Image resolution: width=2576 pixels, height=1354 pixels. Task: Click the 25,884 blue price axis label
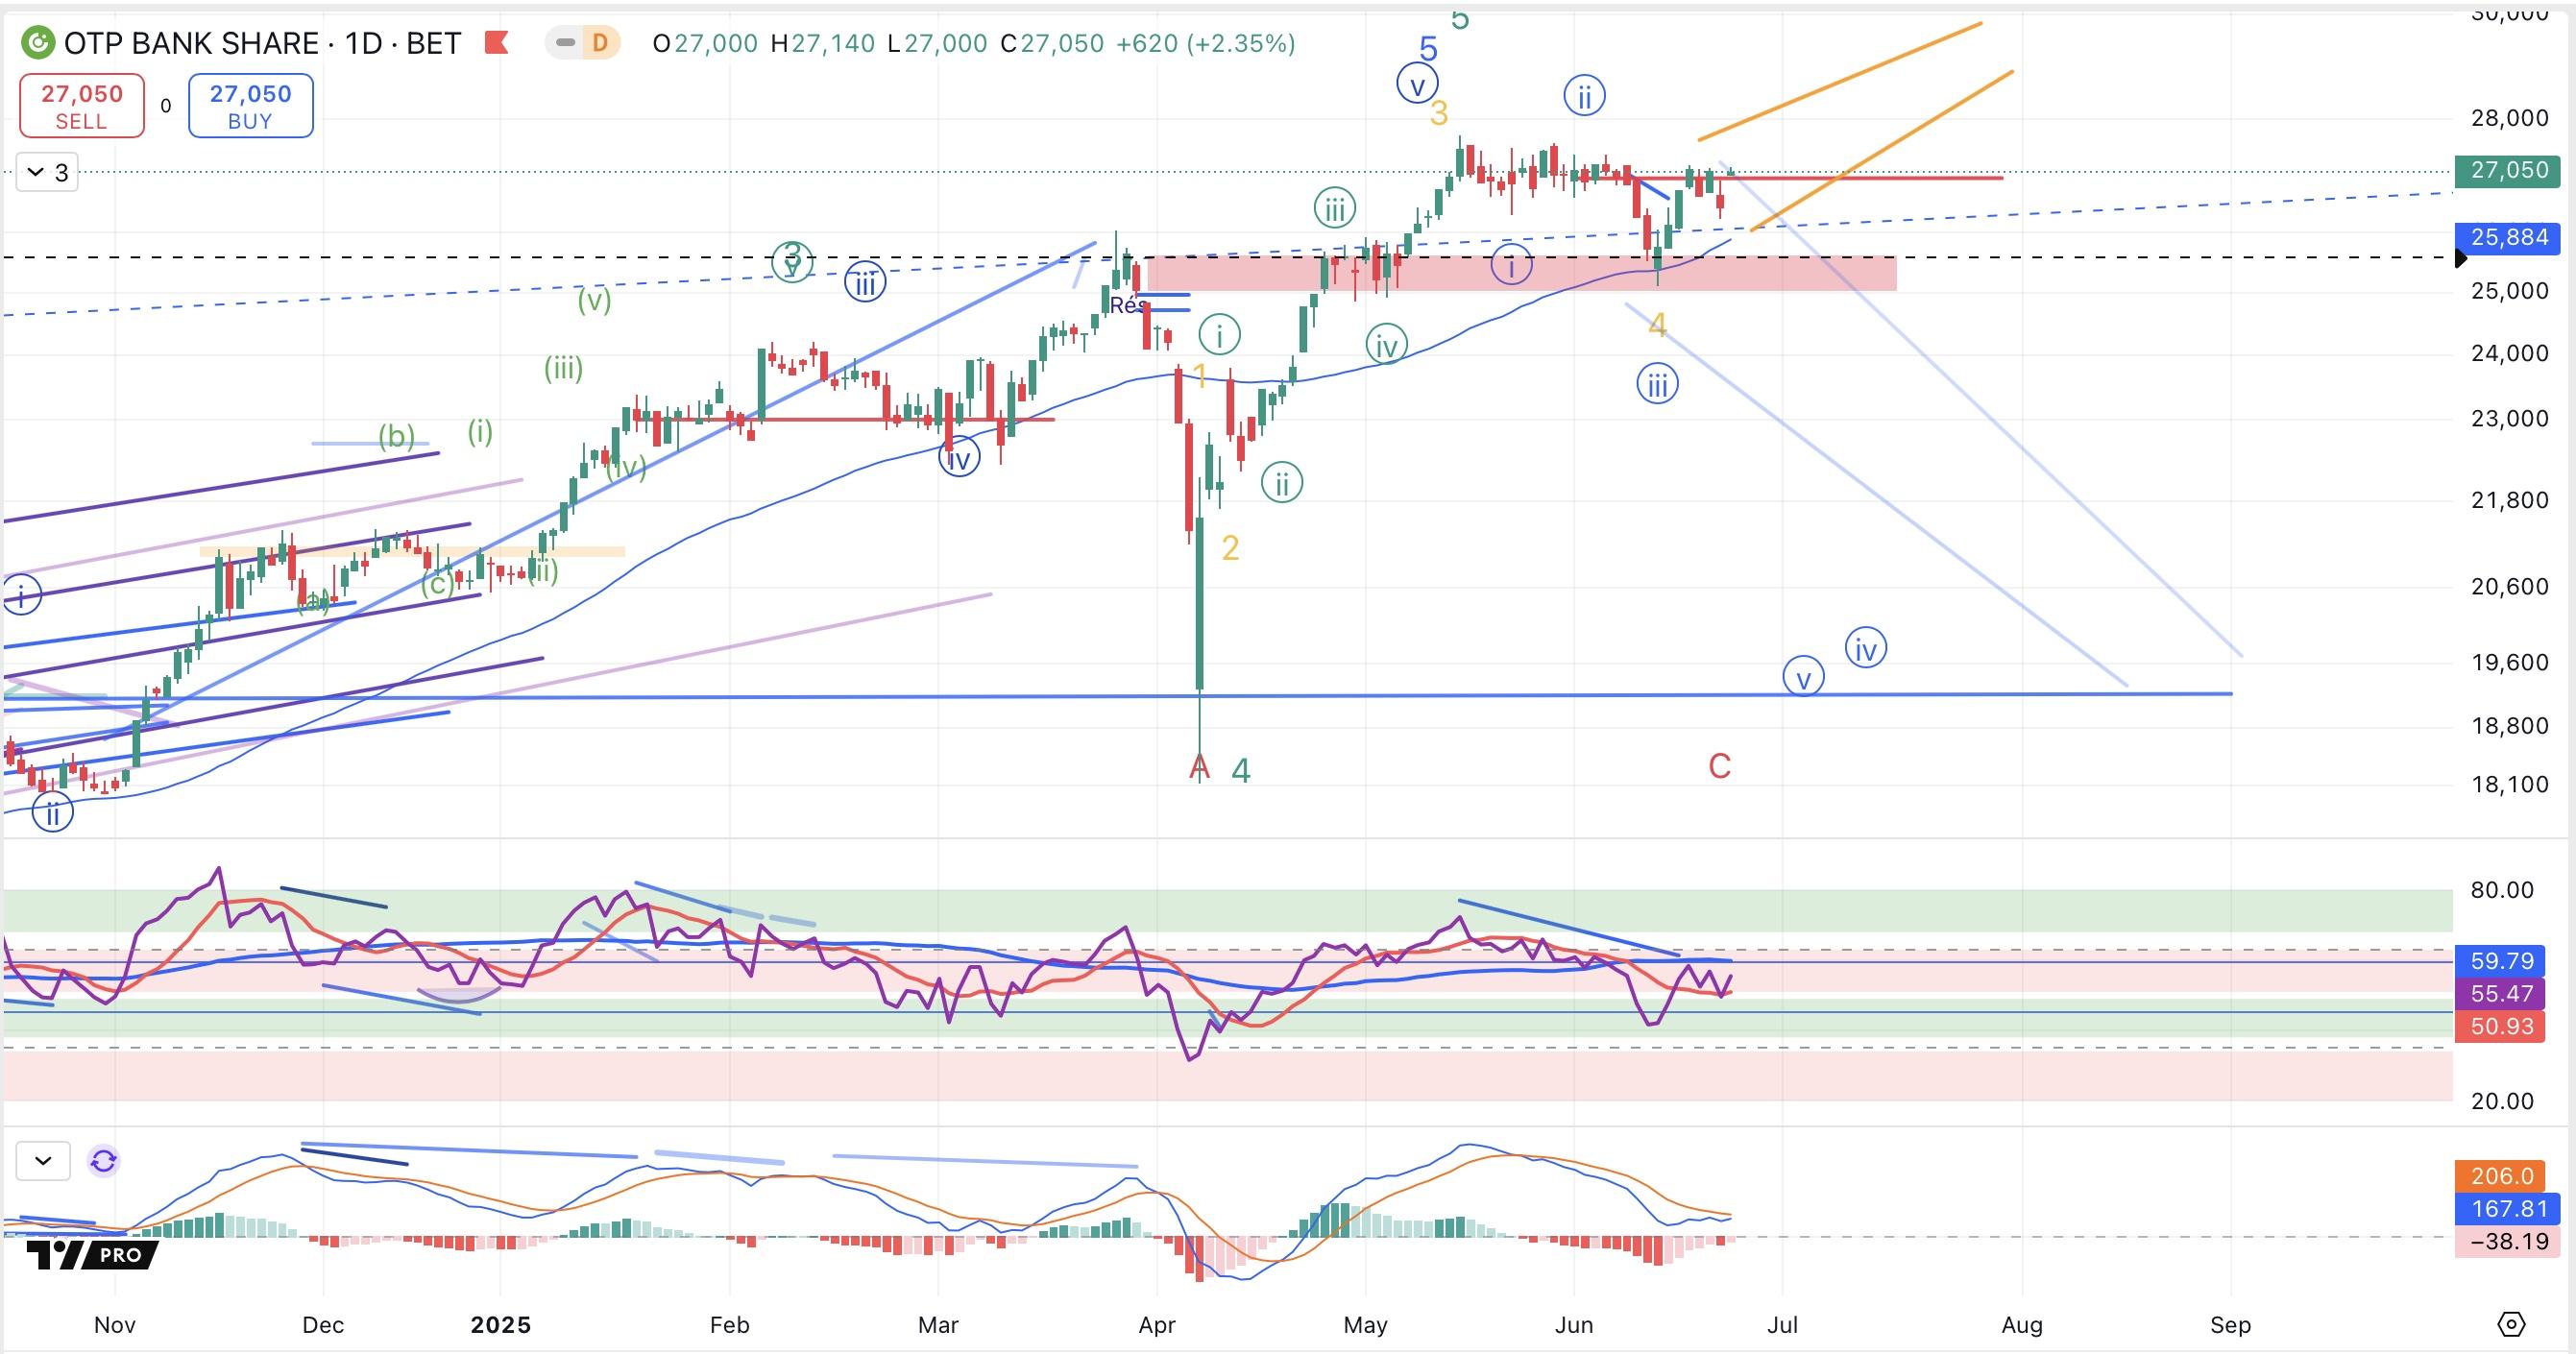coord(2508,237)
